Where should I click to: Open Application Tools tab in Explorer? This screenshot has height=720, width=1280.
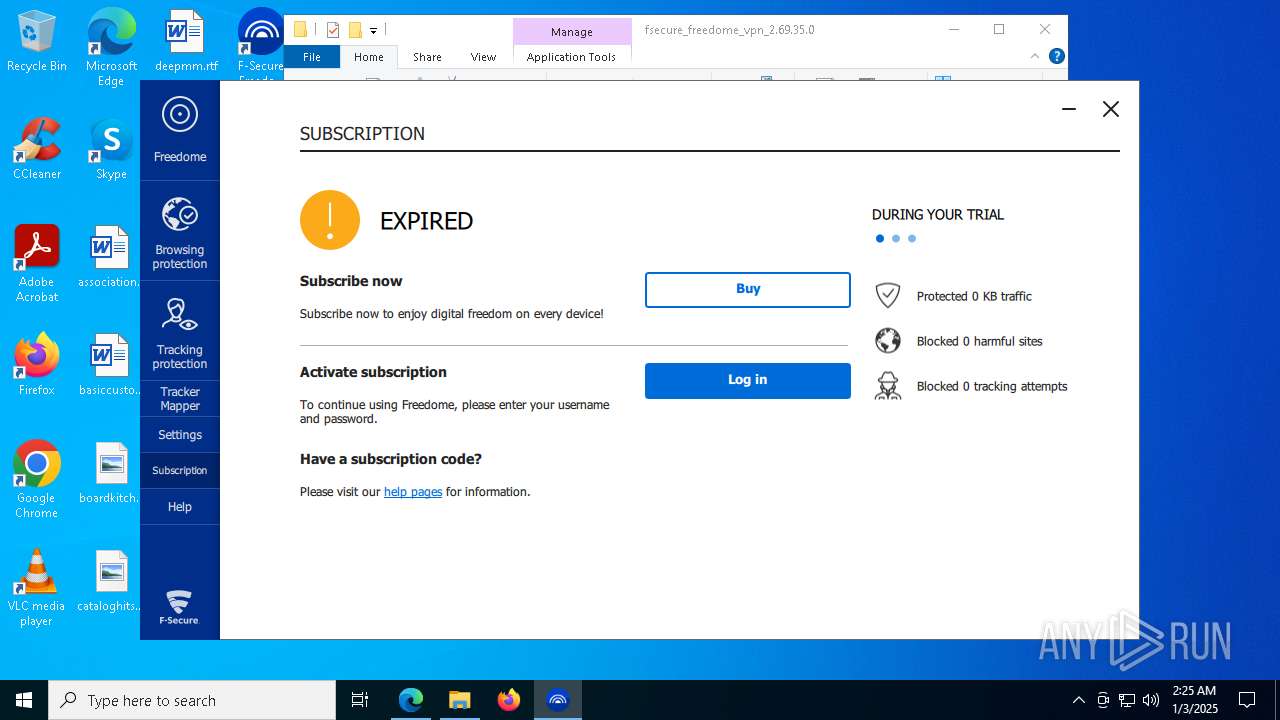click(571, 57)
